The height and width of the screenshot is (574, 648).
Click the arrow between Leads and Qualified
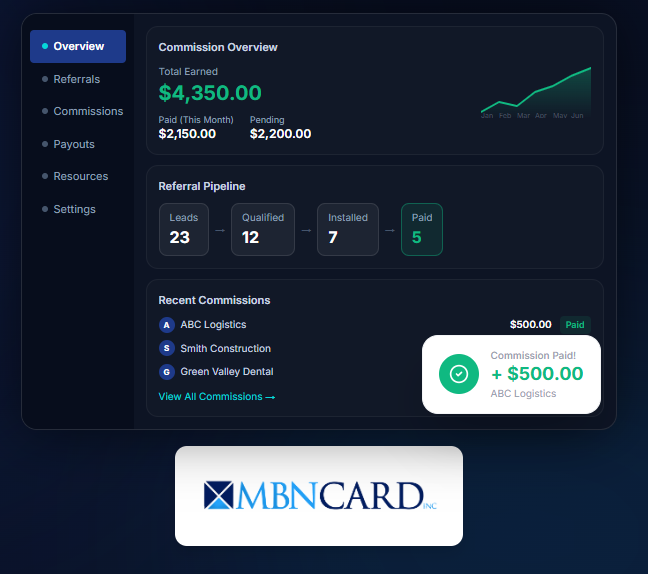tap(220, 230)
